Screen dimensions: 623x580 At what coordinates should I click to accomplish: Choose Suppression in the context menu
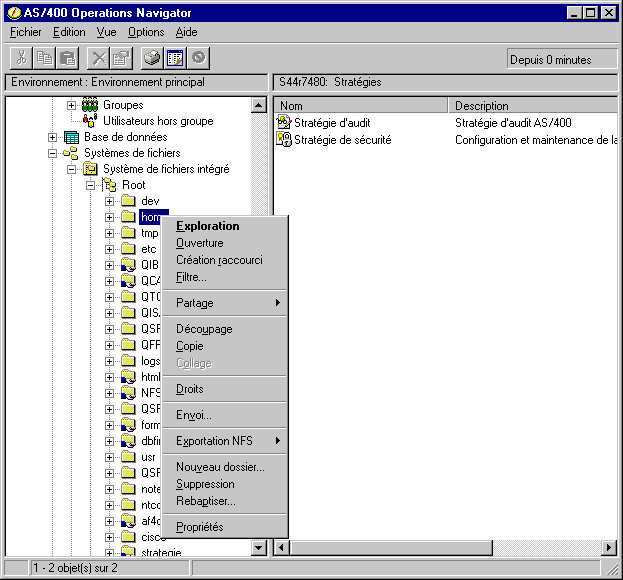pyautogui.click(x=224, y=484)
